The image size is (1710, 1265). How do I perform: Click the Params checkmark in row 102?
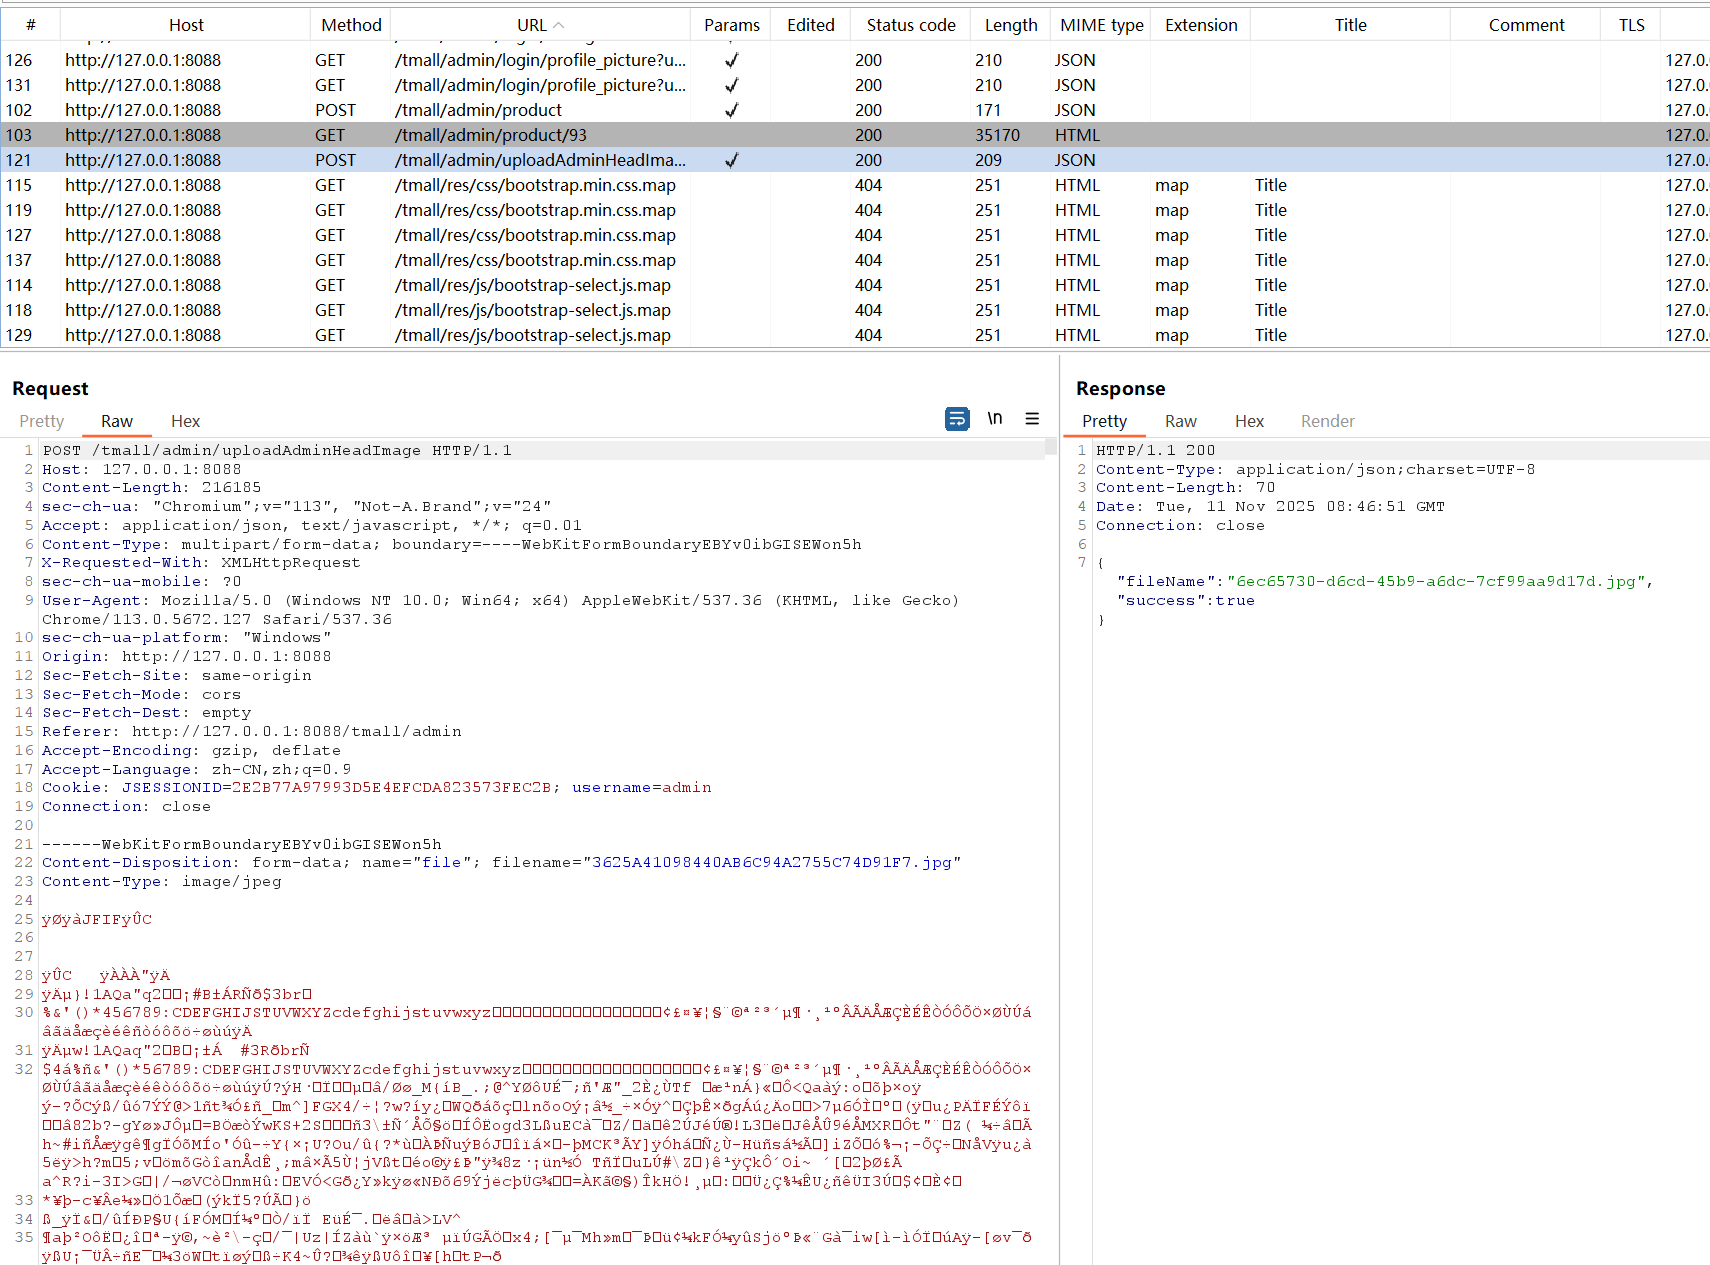point(731,110)
